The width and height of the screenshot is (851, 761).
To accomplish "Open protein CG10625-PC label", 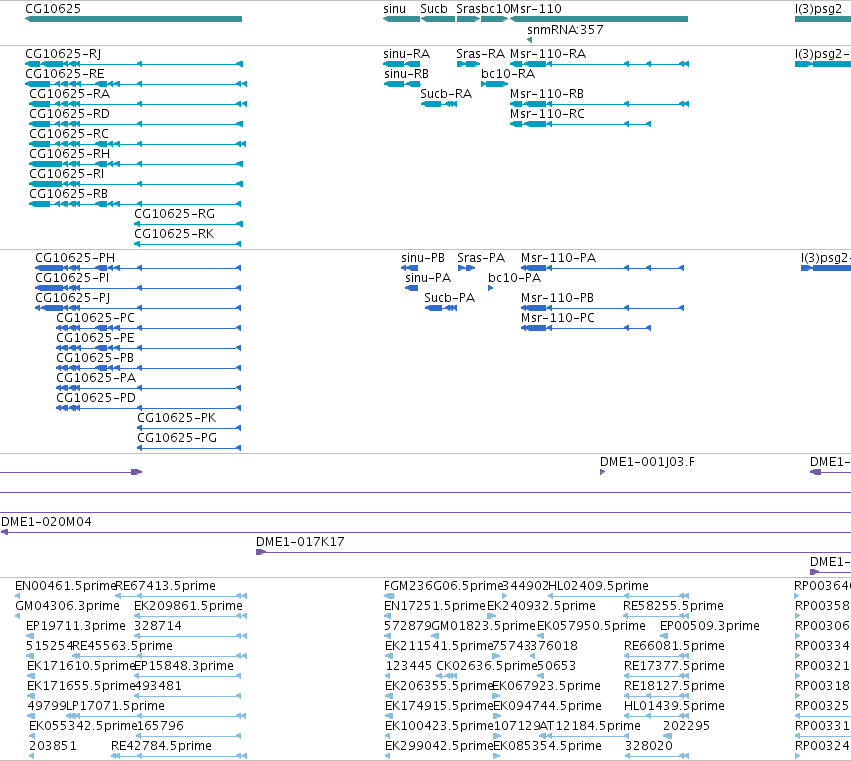I will (96, 318).
